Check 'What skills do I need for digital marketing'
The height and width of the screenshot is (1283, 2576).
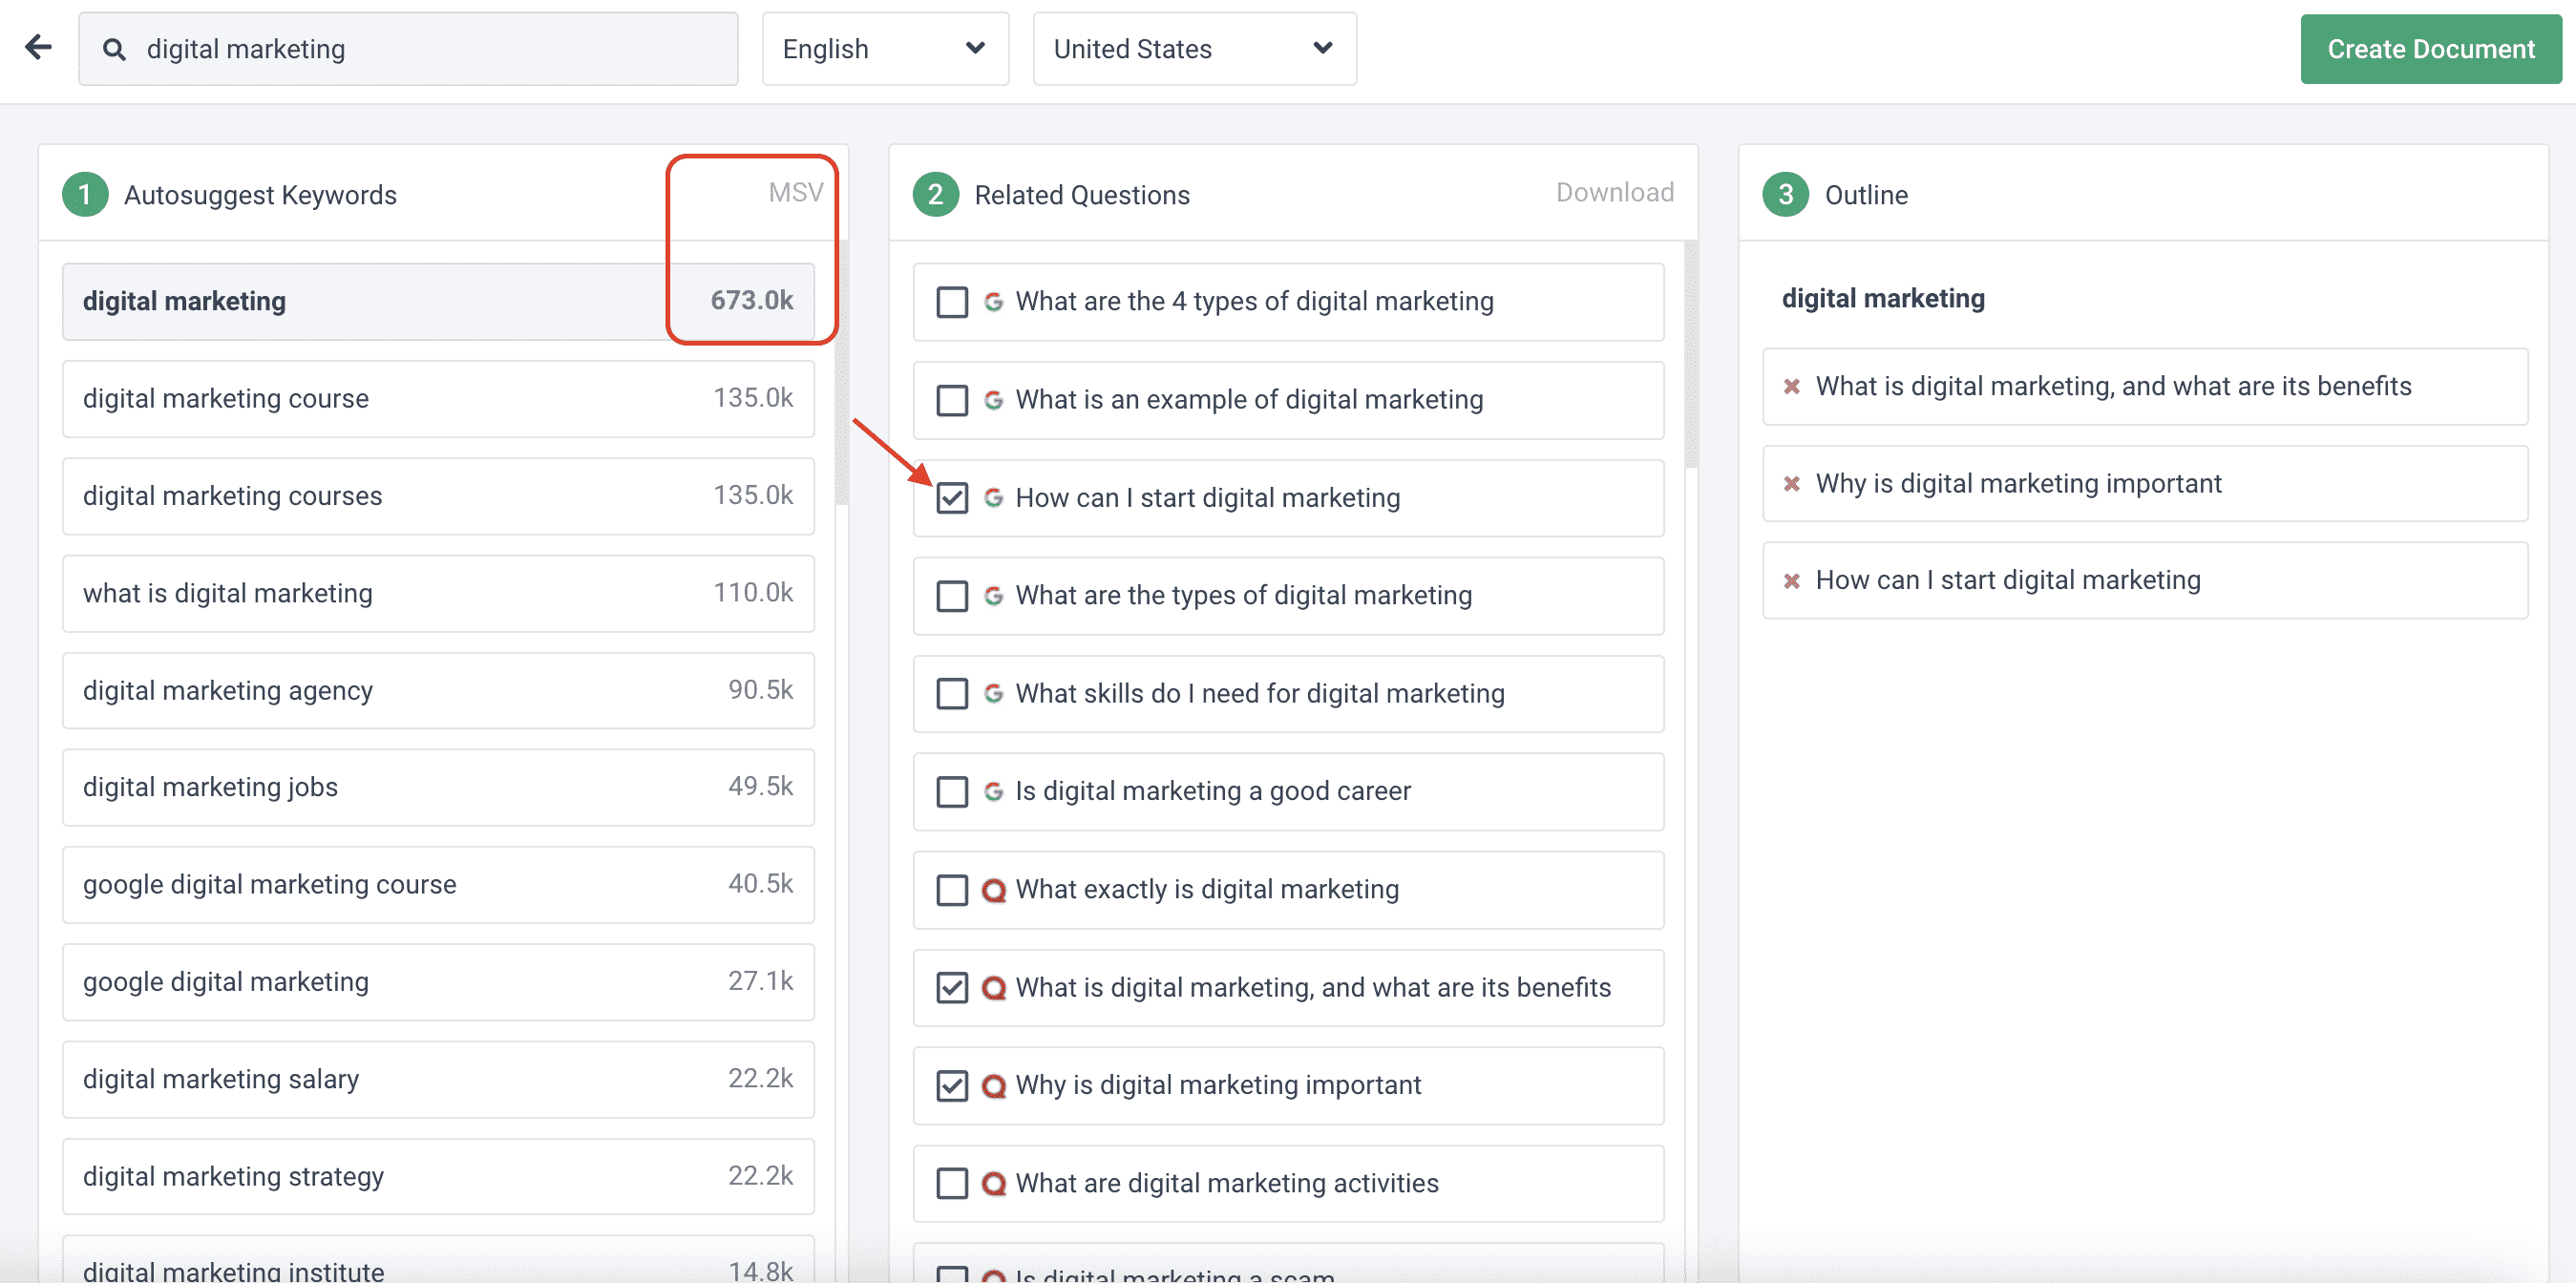coord(952,694)
